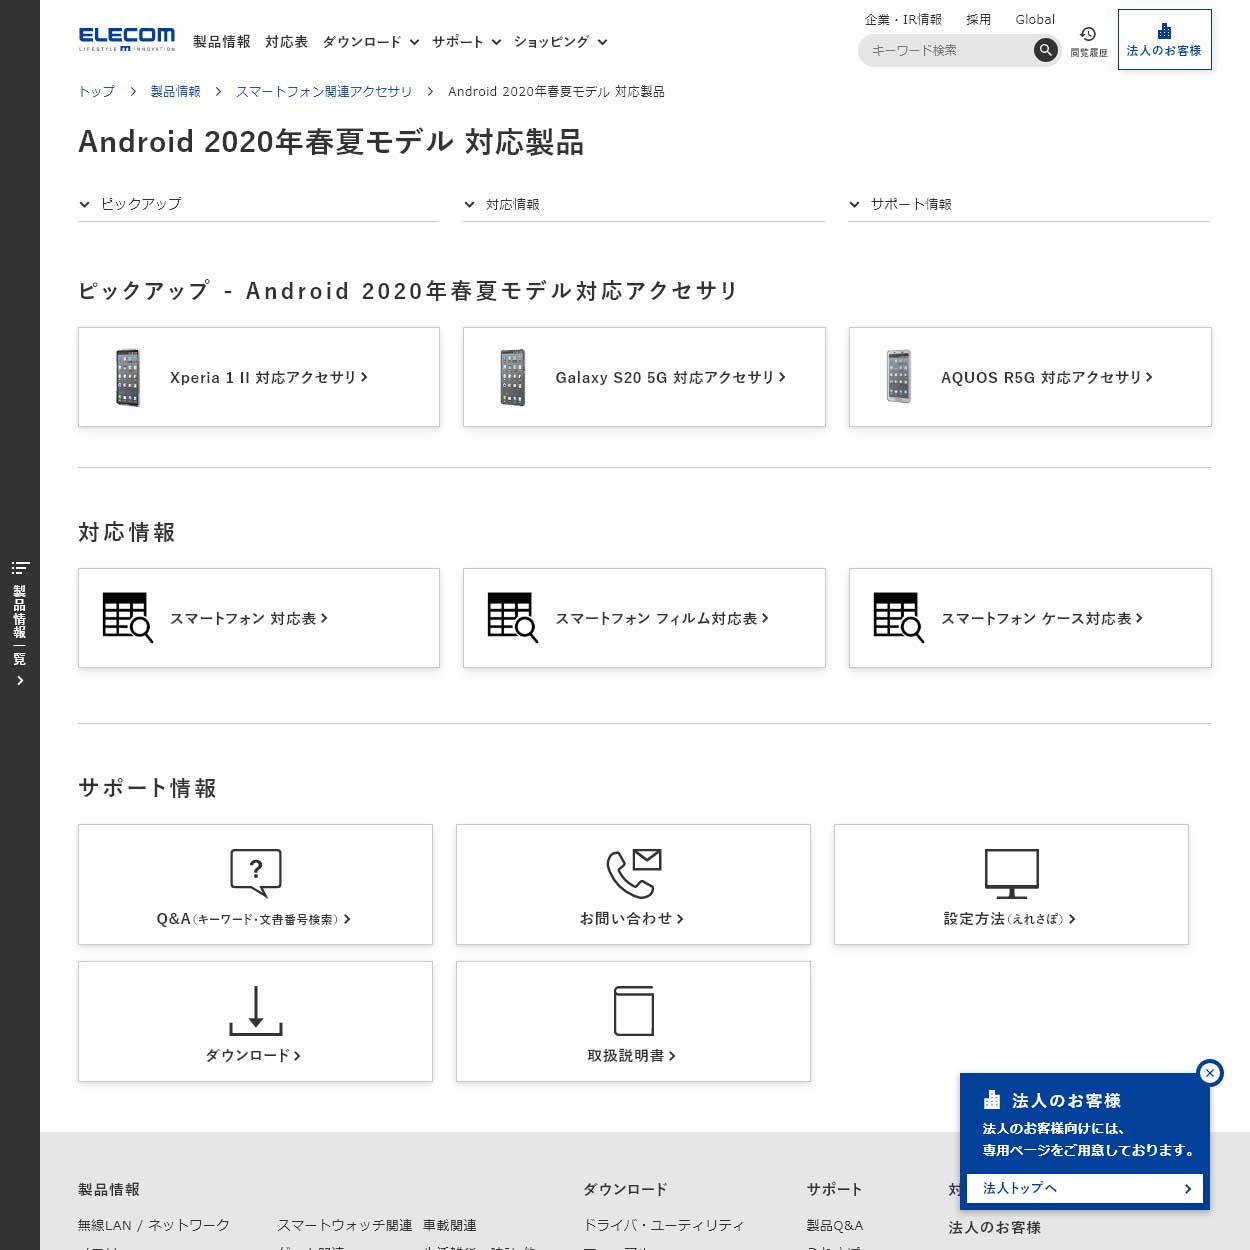This screenshot has height=1250, width=1250.
Task: Click the Q&A question bubble icon
Action: tap(256, 873)
